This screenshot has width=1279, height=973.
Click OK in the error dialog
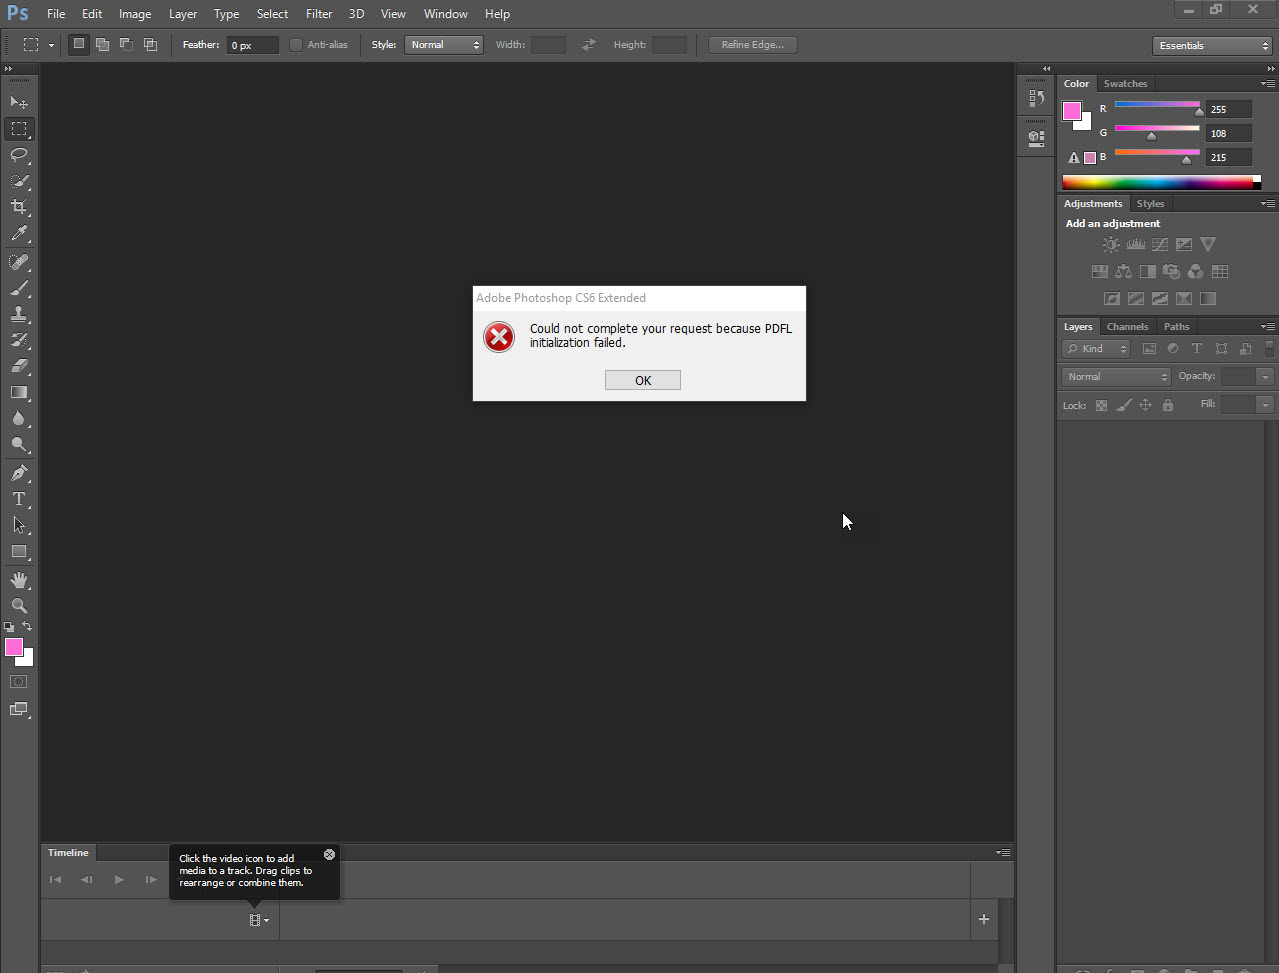[x=642, y=380]
